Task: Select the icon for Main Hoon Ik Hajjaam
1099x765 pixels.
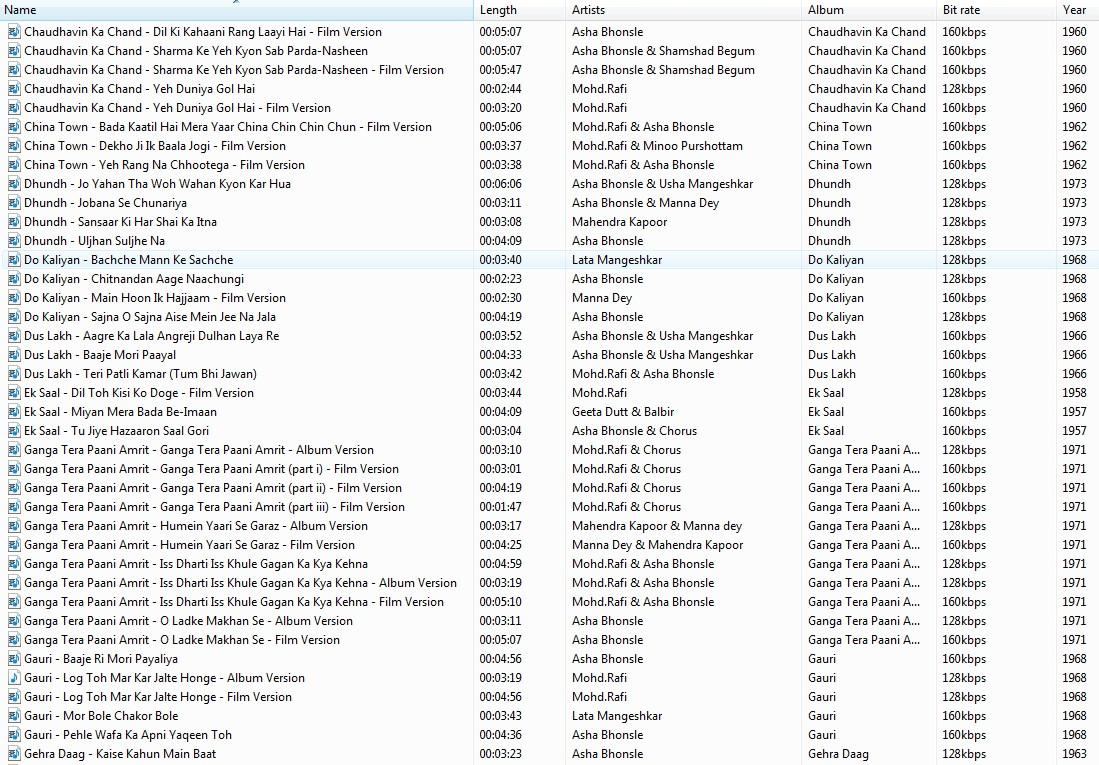Action: click(14, 297)
